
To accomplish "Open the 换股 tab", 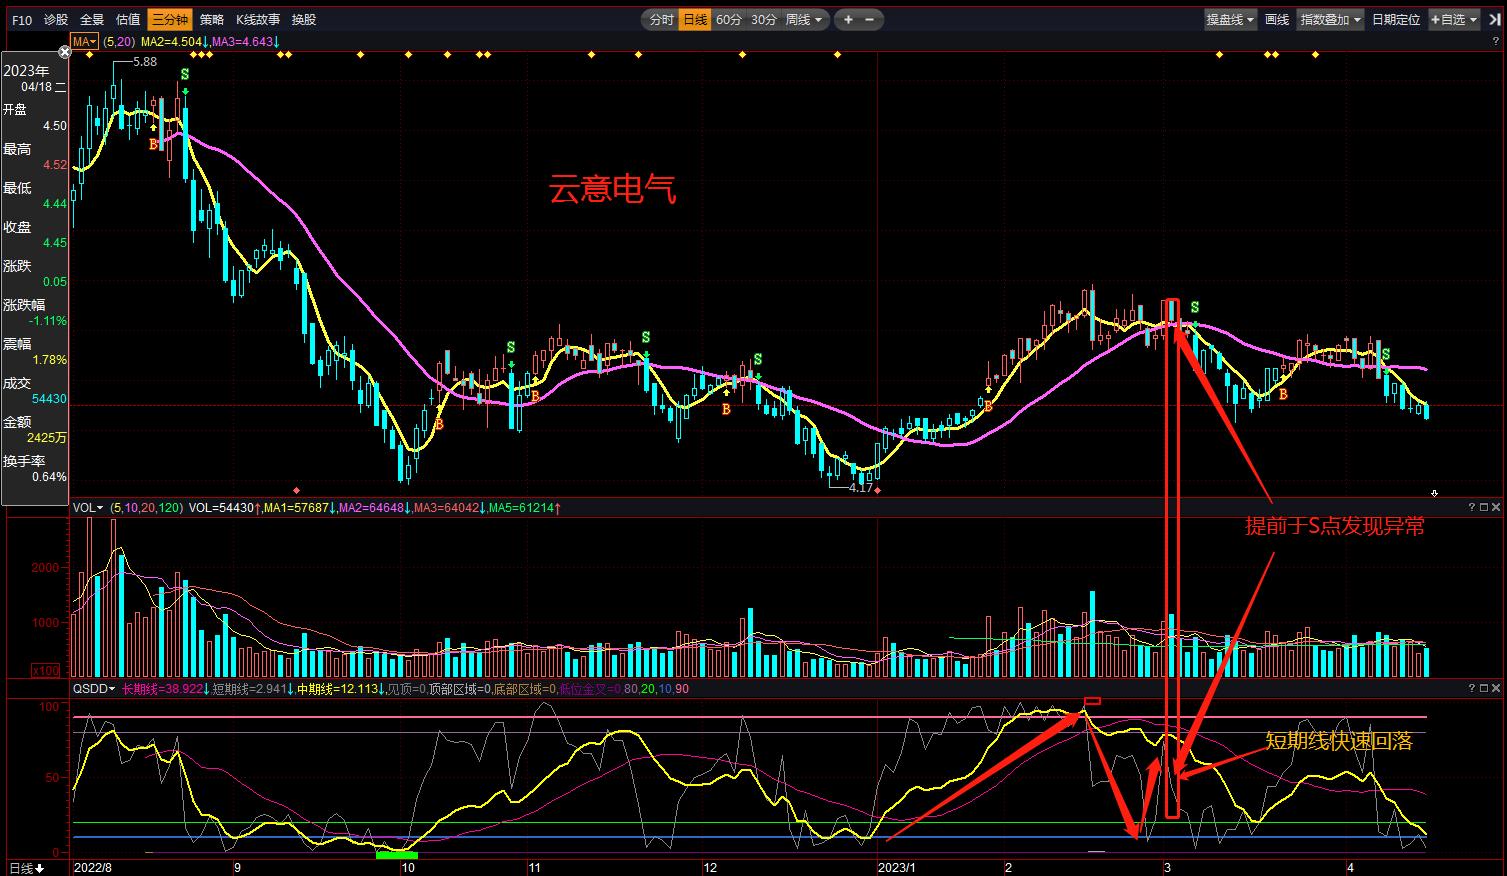I will (x=304, y=19).
